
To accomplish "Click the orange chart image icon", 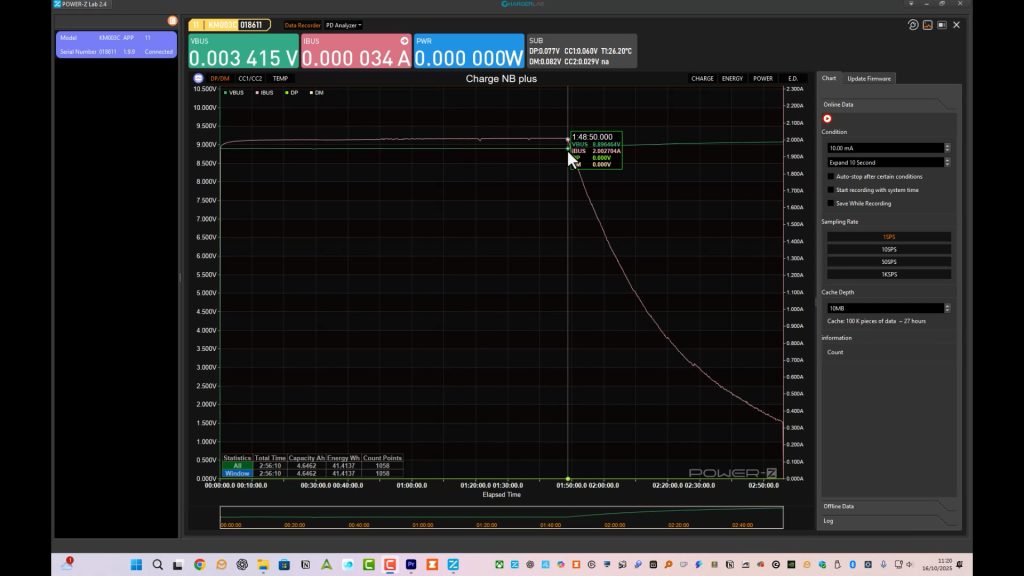I will pyautogui.click(x=927, y=25).
